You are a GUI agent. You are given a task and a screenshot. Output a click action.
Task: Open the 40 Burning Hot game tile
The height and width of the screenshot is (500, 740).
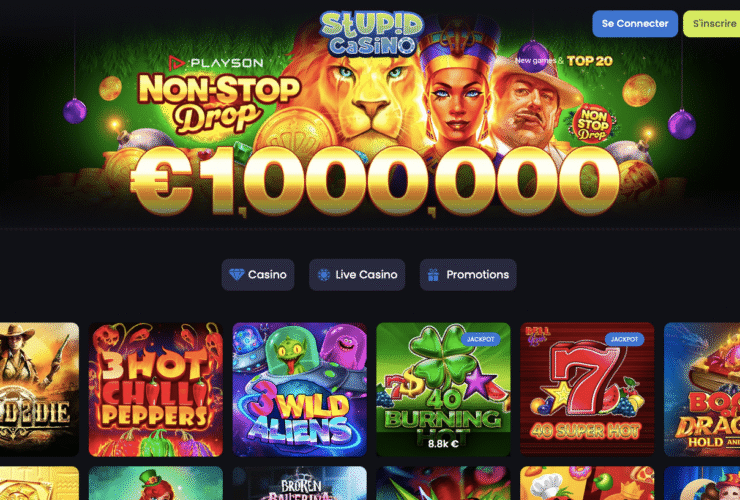443,390
